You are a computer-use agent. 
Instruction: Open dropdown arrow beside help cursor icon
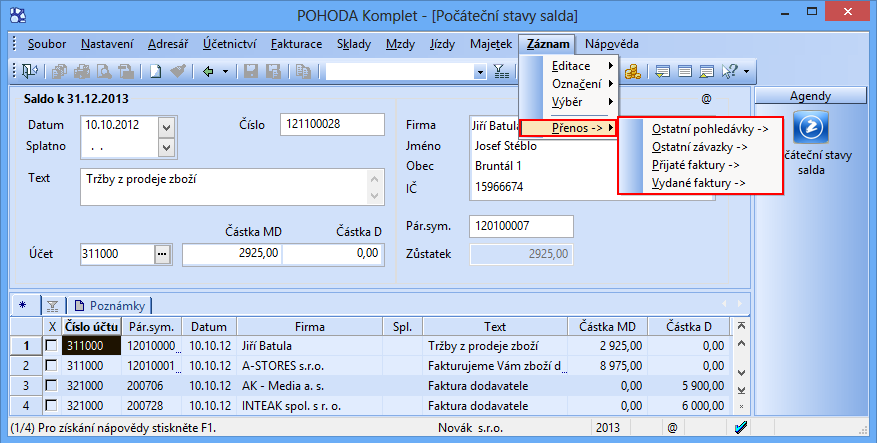click(746, 72)
